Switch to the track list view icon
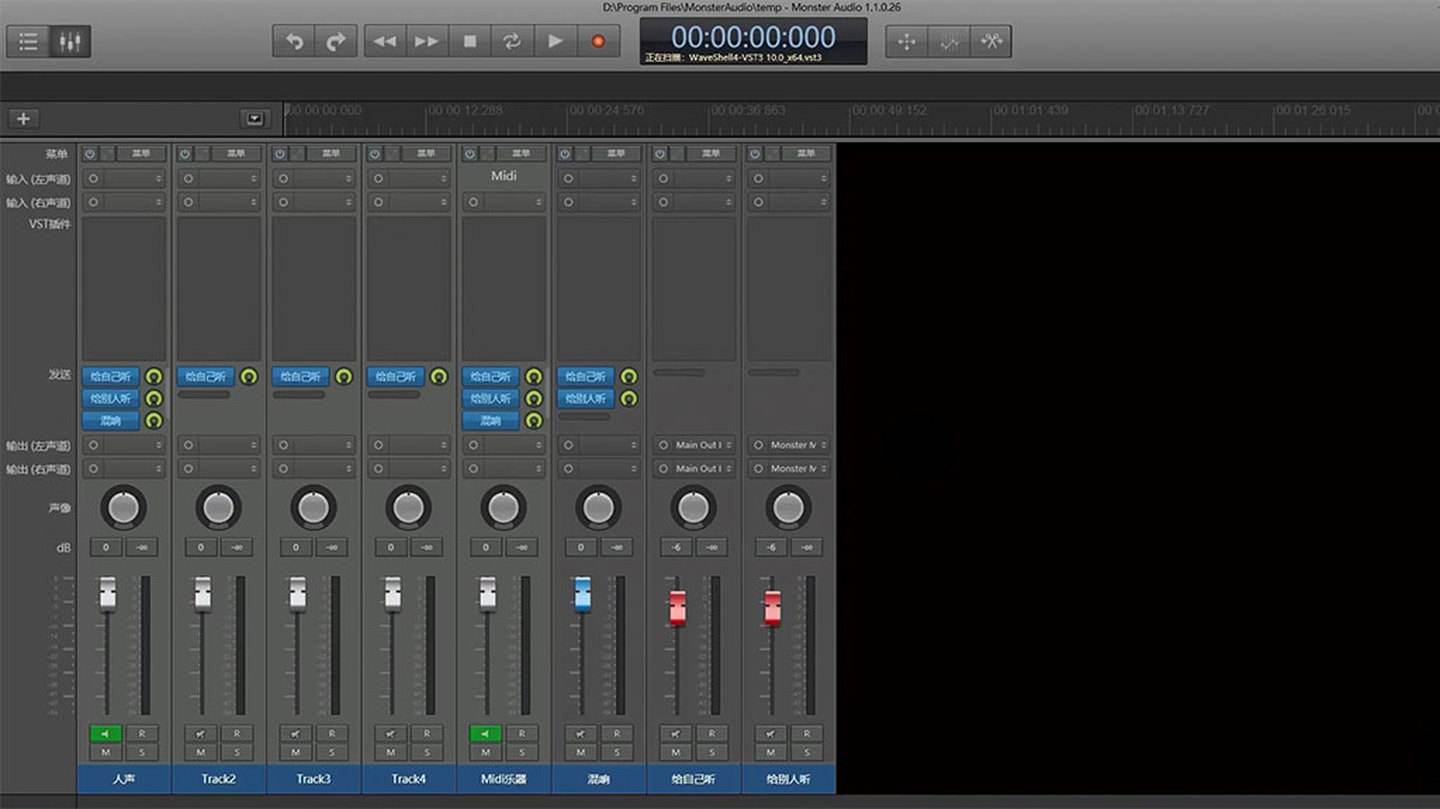 (x=28, y=41)
